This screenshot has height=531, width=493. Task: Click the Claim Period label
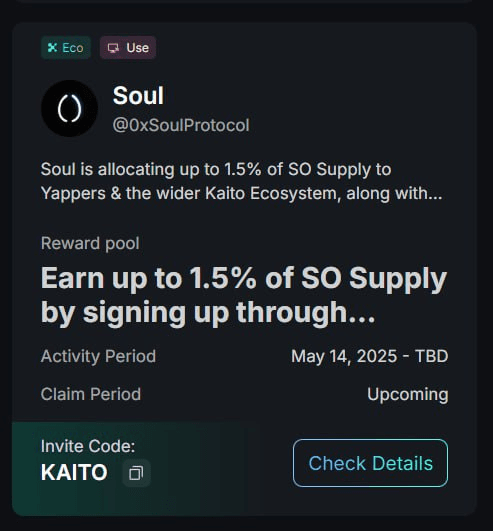pyautogui.click(x=91, y=394)
